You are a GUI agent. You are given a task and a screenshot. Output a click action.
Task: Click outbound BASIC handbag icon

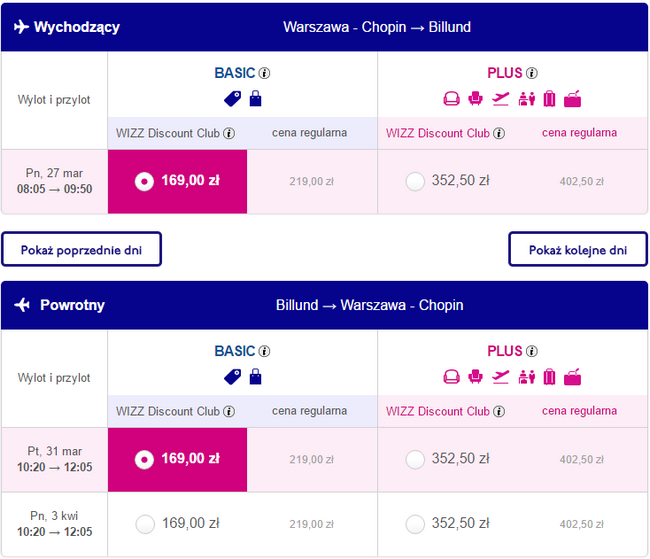[255, 98]
